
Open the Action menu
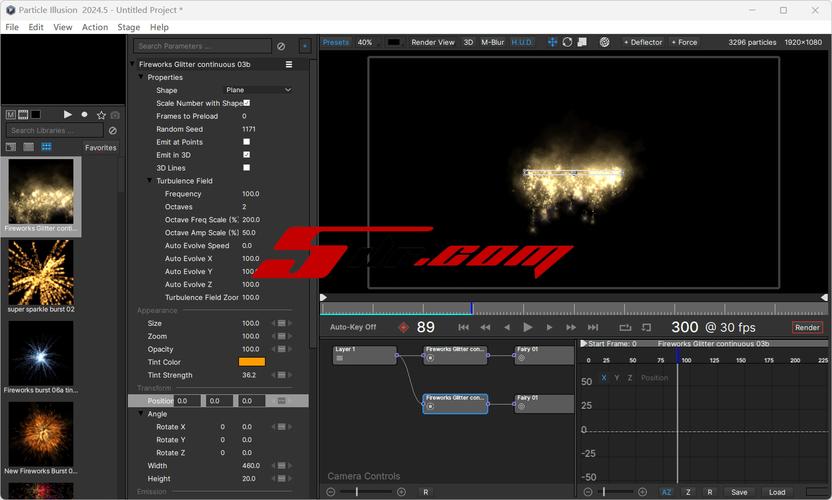[95, 27]
